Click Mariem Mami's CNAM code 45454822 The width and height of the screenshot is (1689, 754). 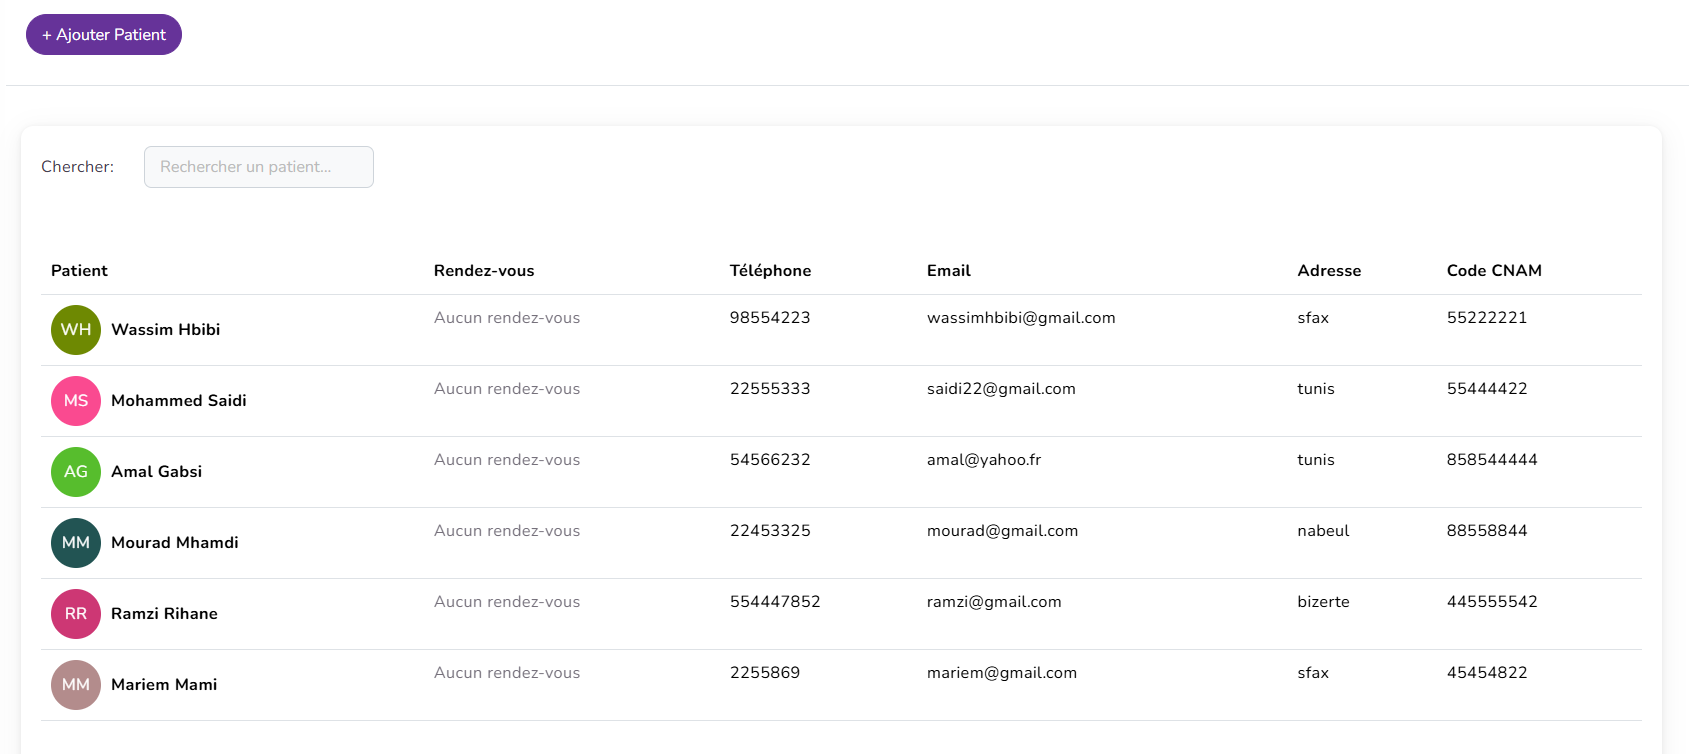tap(1487, 673)
